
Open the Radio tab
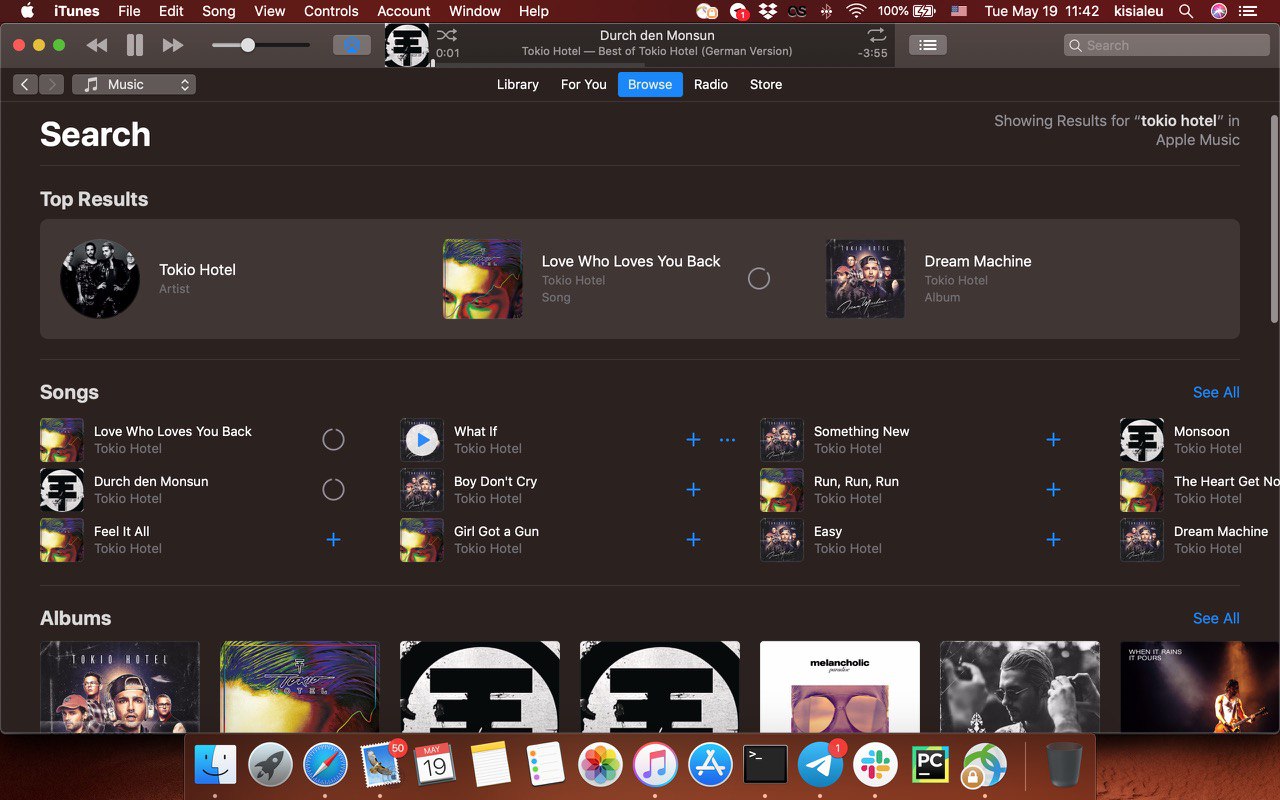pyautogui.click(x=711, y=85)
